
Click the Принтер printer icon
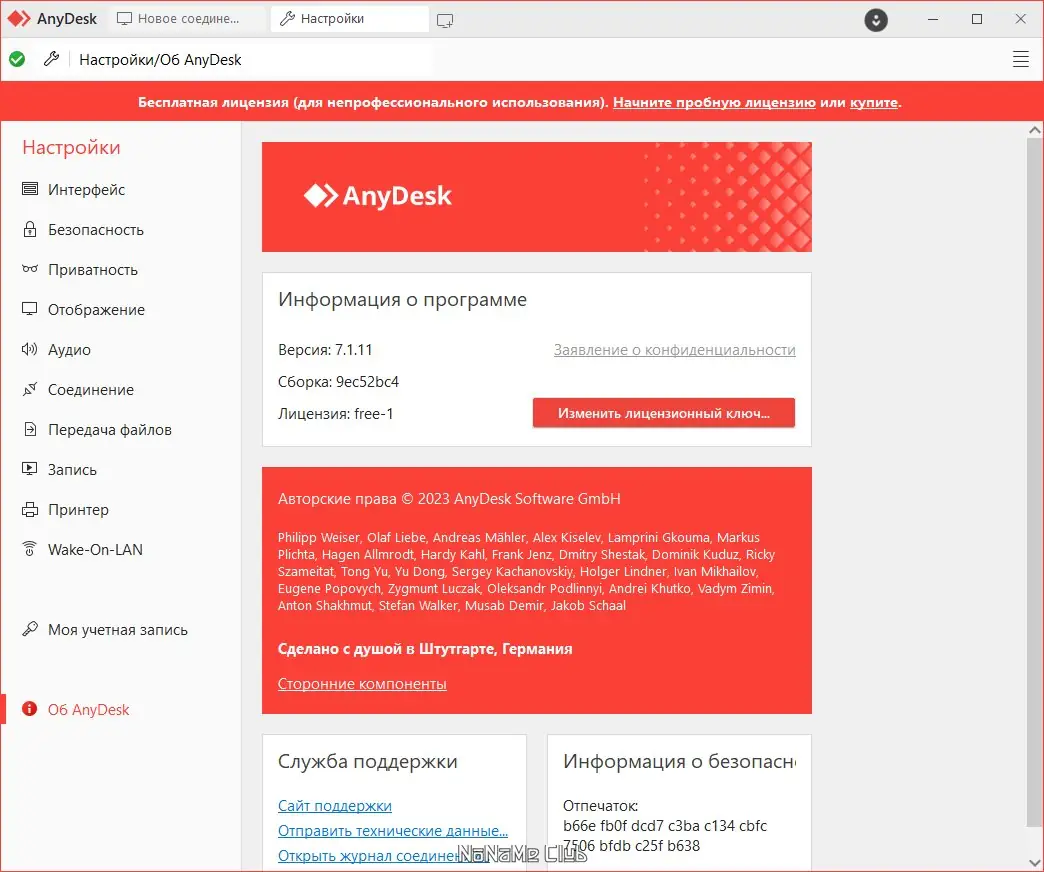point(30,509)
